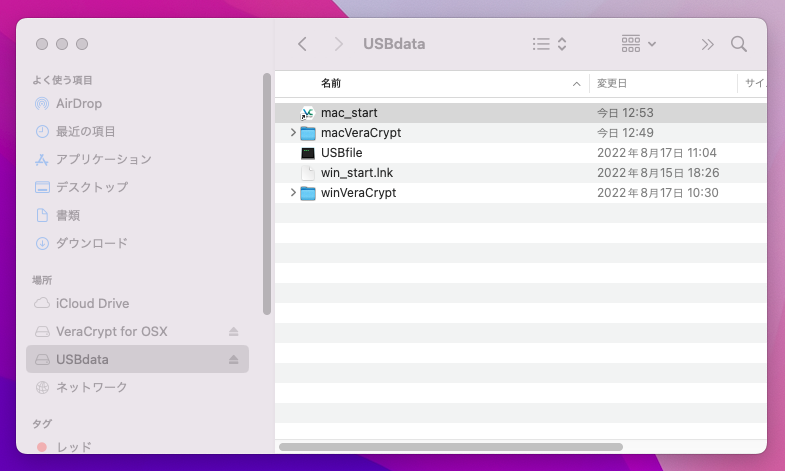
Task: Eject the USBdata volume
Action: (234, 359)
